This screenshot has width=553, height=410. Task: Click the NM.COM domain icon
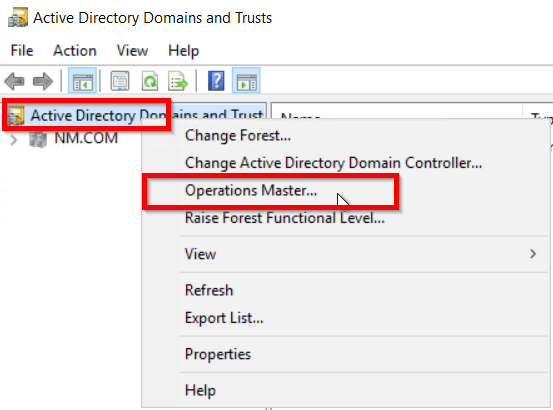point(38,139)
